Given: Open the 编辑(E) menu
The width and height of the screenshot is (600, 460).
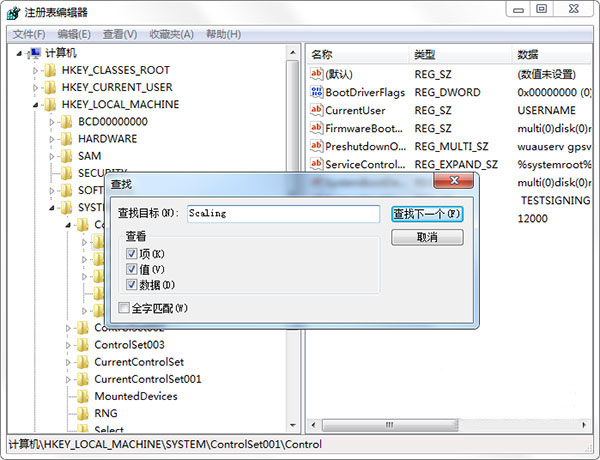Looking at the screenshot, I should 76,34.
